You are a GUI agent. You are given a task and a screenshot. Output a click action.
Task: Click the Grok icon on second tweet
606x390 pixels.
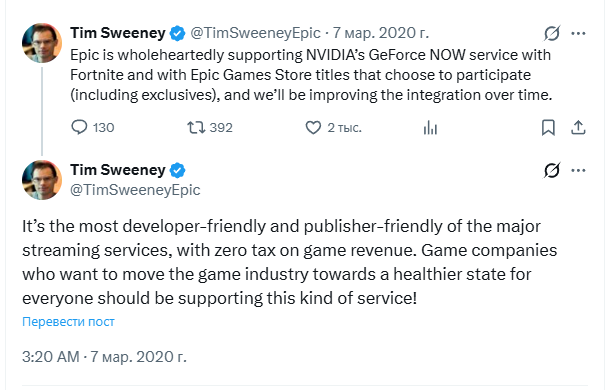pos(552,170)
